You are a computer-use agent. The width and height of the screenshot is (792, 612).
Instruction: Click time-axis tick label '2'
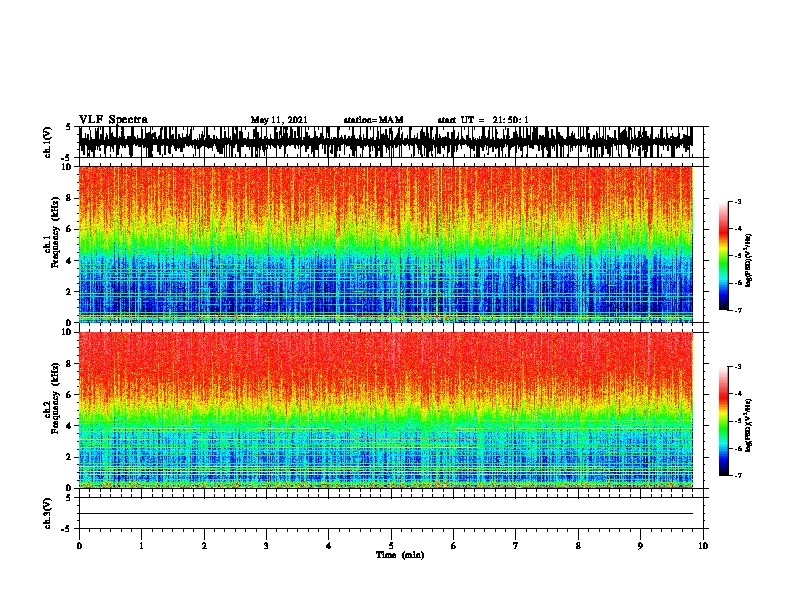pos(204,546)
